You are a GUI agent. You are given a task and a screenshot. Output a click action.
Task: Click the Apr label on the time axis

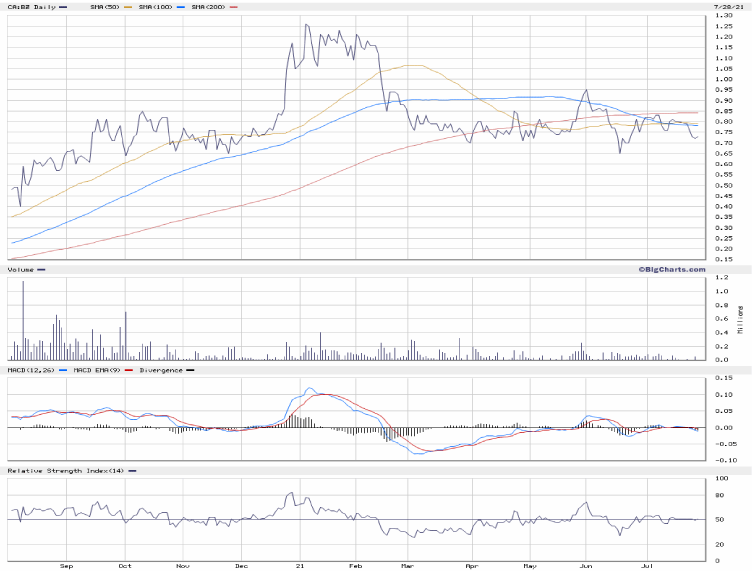coord(471,565)
